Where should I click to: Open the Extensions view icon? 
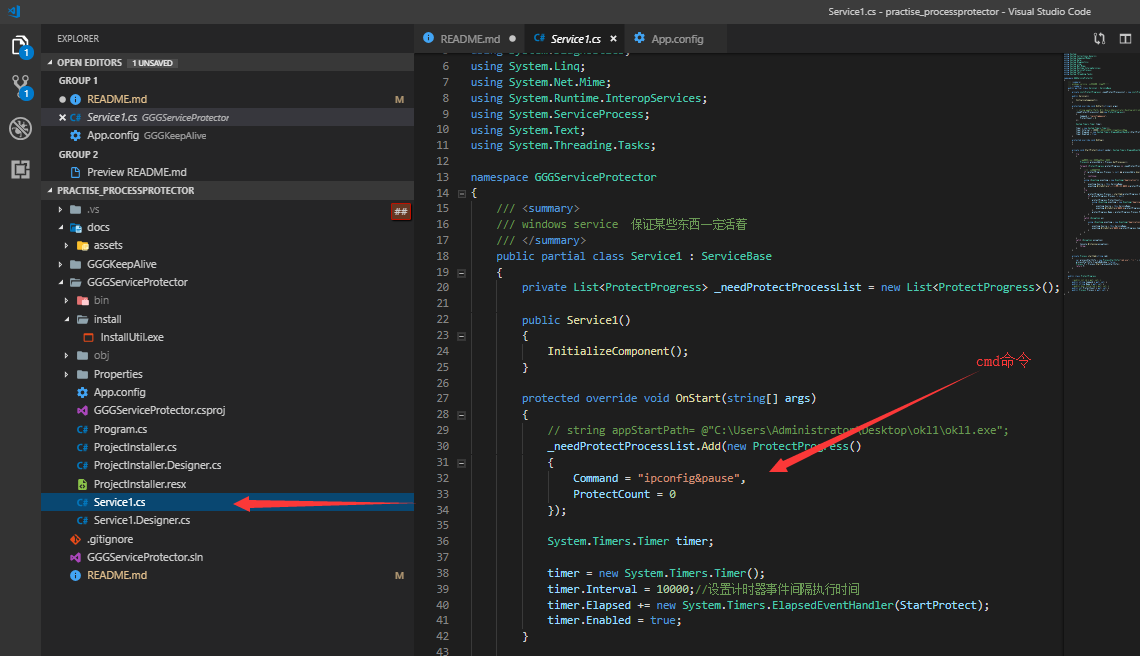[x=20, y=169]
